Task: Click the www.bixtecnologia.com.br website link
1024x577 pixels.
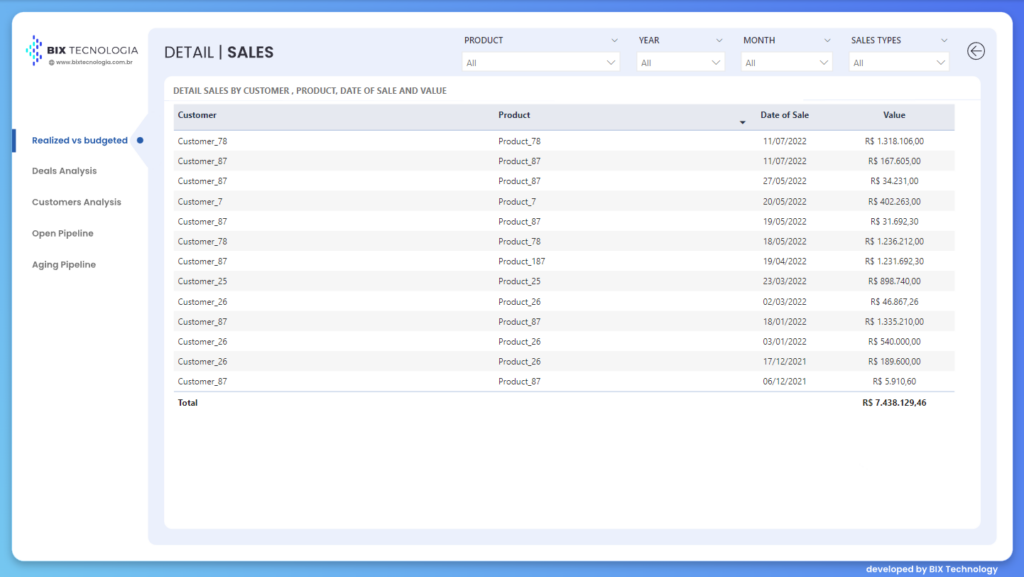Action: (95, 62)
